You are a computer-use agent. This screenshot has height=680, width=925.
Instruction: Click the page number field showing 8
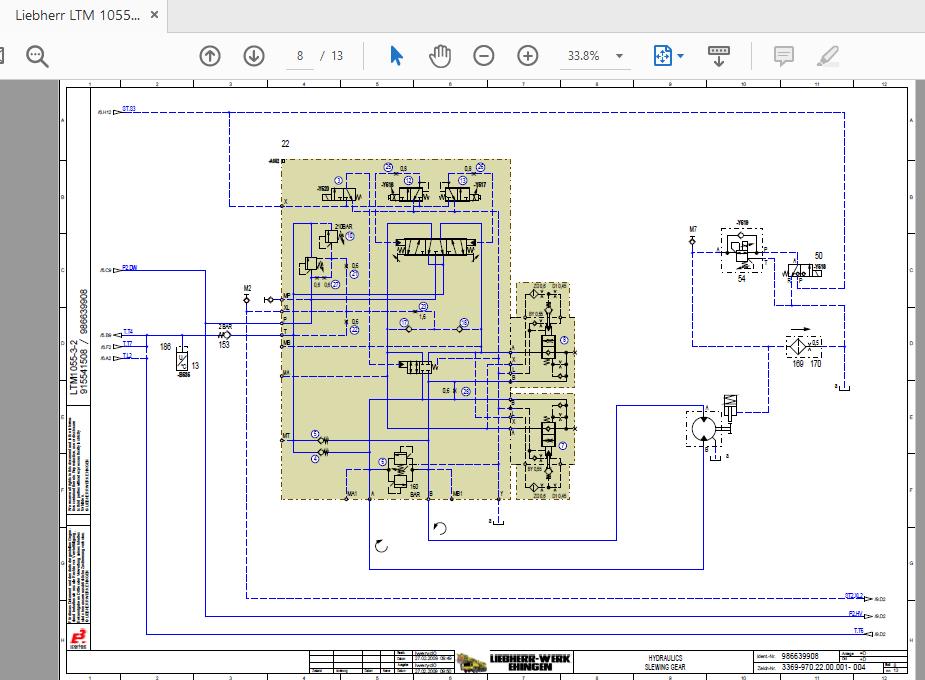point(298,55)
